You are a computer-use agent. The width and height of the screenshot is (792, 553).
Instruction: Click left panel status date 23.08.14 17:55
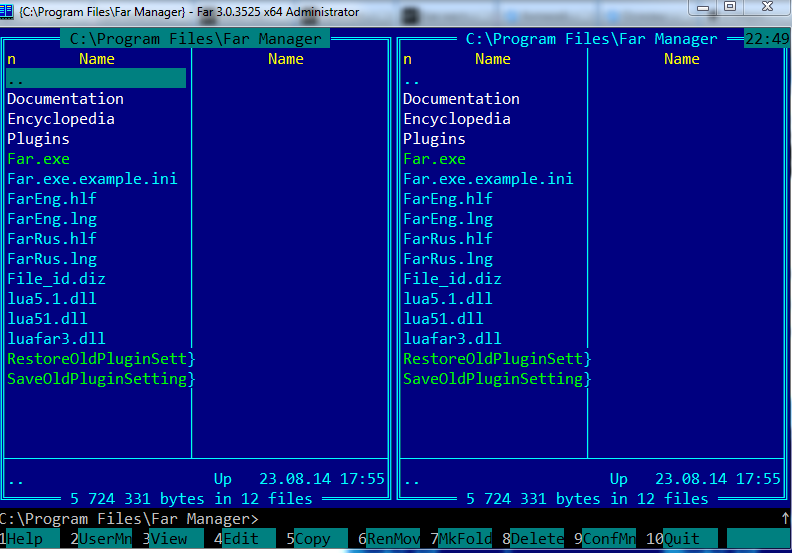[322, 479]
